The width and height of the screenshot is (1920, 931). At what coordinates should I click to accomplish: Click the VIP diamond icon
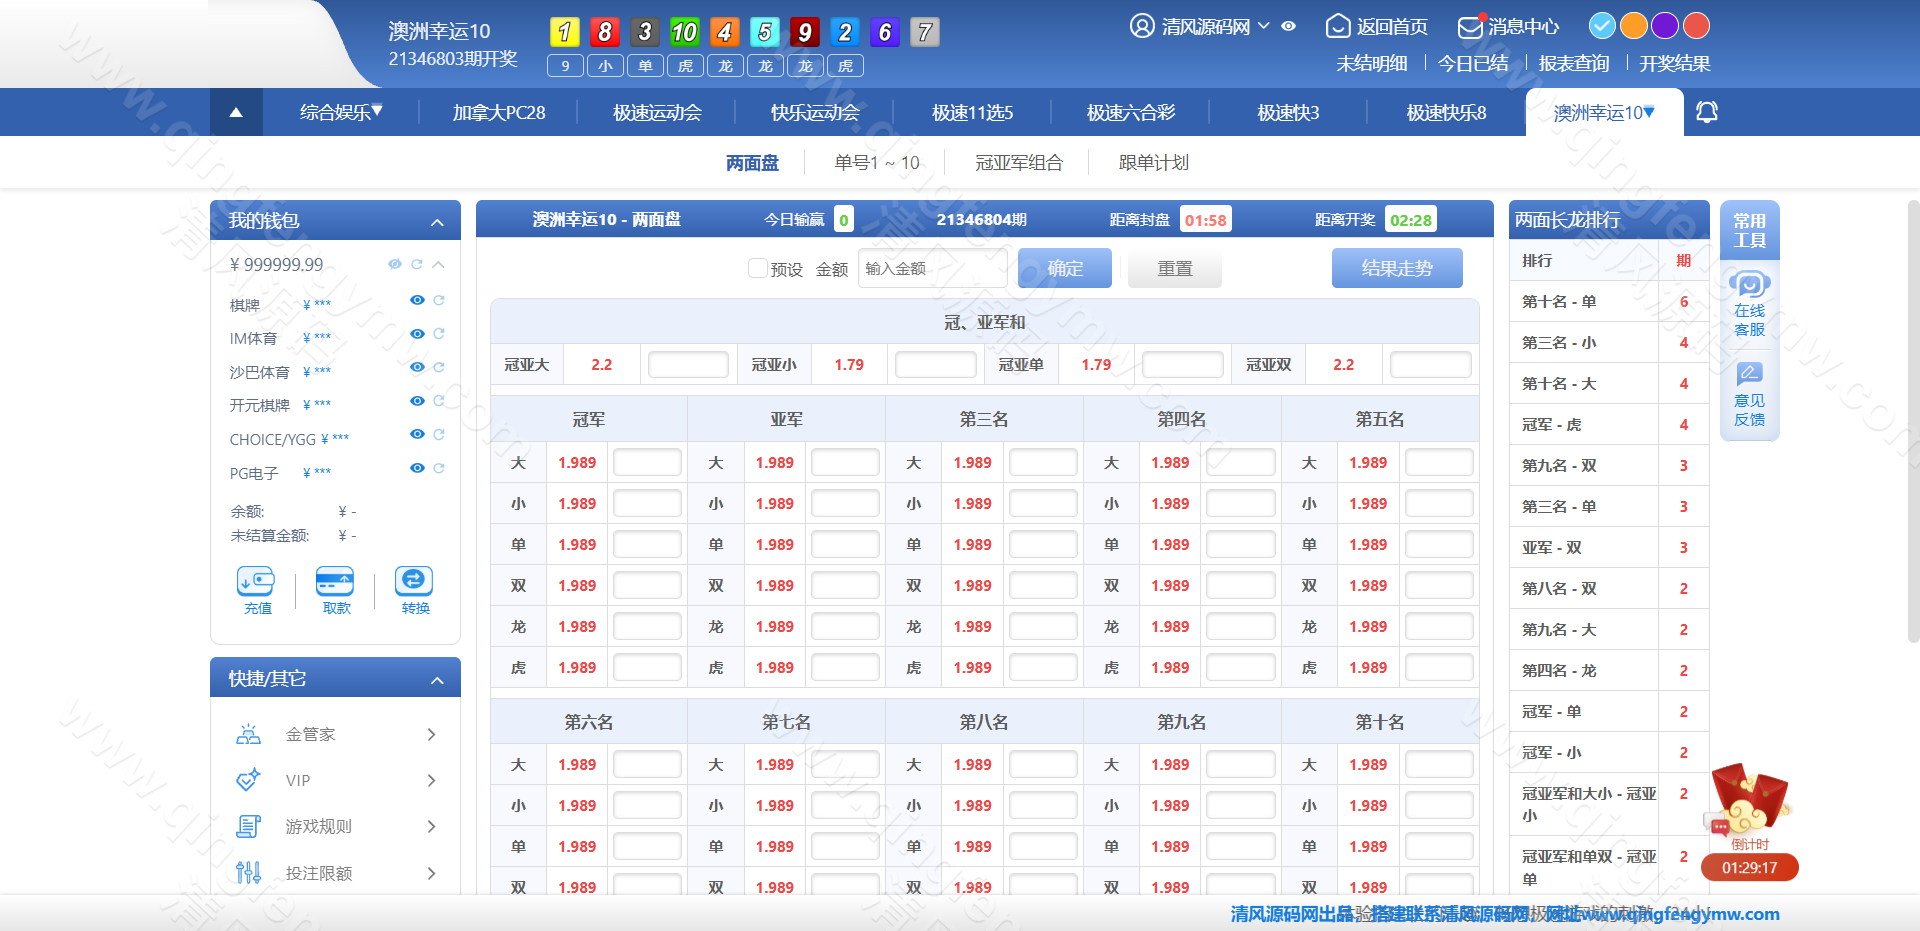(248, 780)
